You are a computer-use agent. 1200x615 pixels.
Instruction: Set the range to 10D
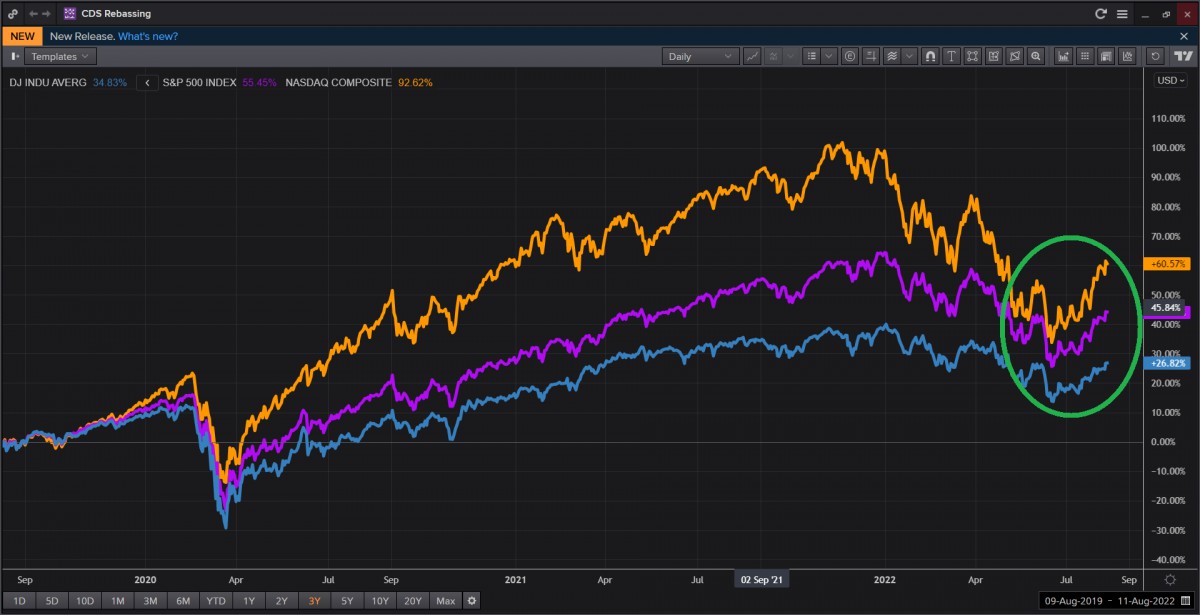coord(84,600)
